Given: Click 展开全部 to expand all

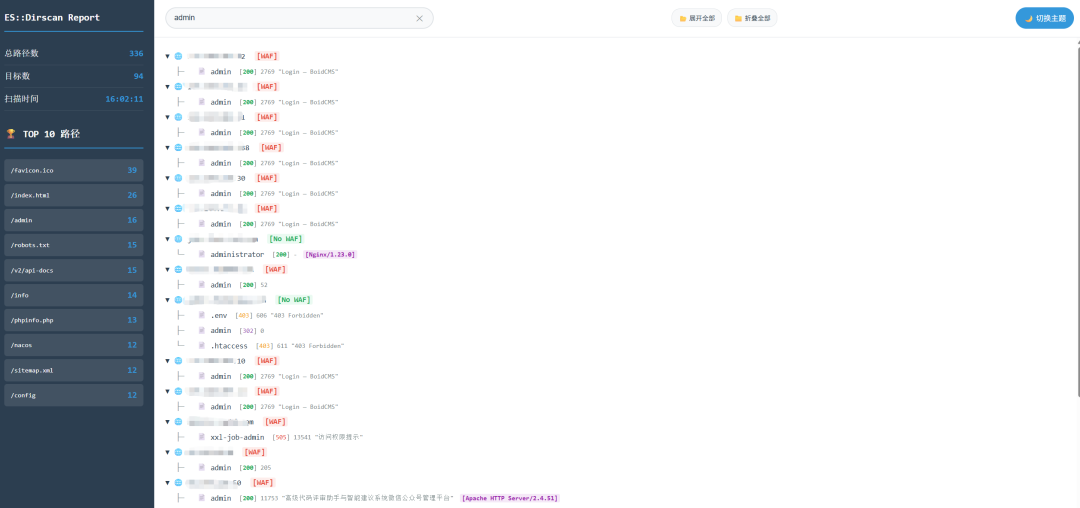Looking at the screenshot, I should pyautogui.click(x=696, y=18).
